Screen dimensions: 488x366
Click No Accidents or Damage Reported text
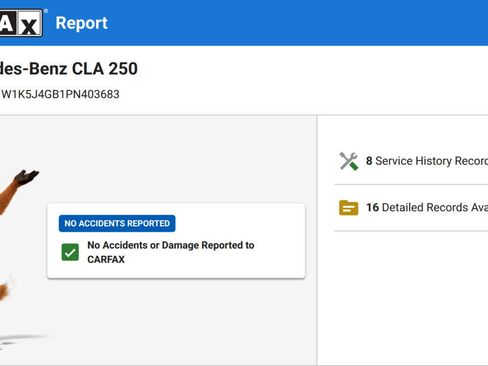[x=171, y=252]
